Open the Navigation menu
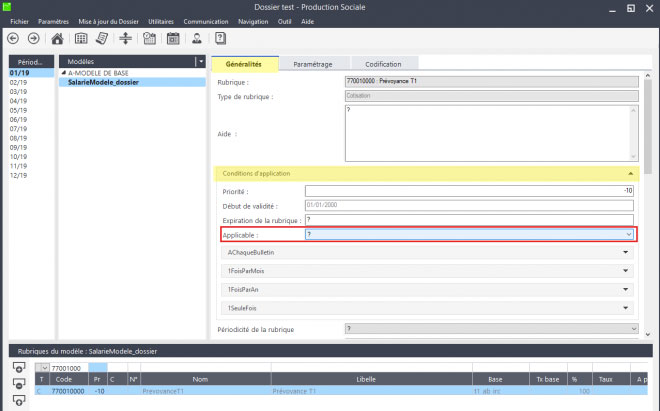Screen dimensions: 660x411 [253, 21]
